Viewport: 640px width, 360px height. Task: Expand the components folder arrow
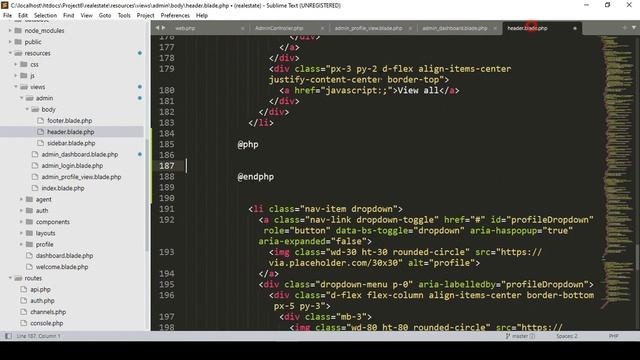pyautogui.click(x=22, y=222)
